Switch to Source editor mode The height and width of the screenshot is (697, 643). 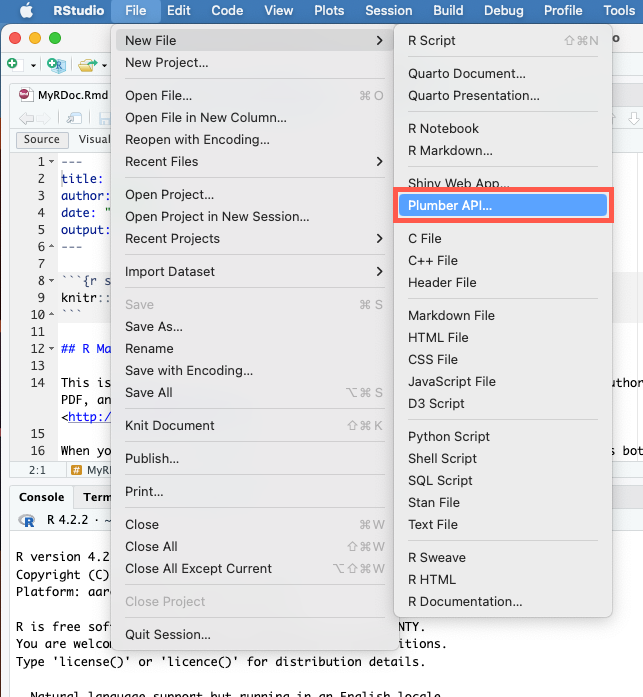(42, 140)
